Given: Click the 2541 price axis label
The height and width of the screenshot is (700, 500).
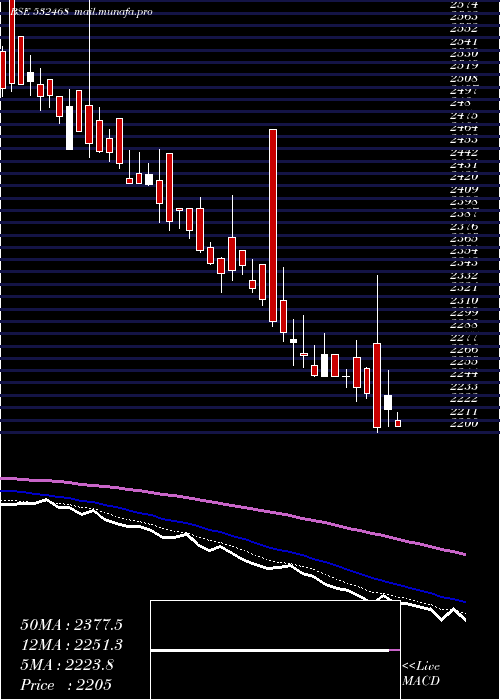Looking at the screenshot, I should (464, 41).
